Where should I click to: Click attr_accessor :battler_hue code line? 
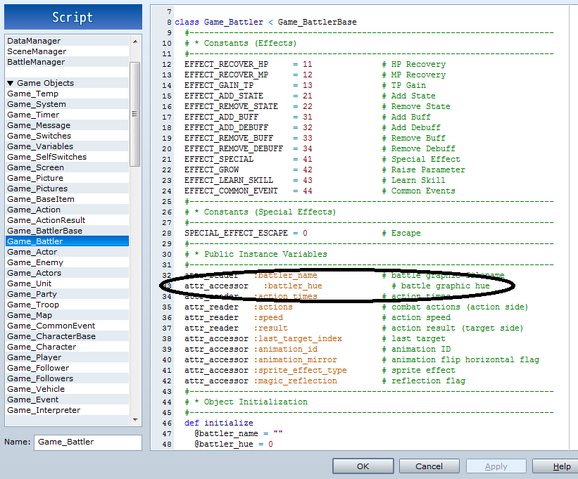[x=253, y=286]
